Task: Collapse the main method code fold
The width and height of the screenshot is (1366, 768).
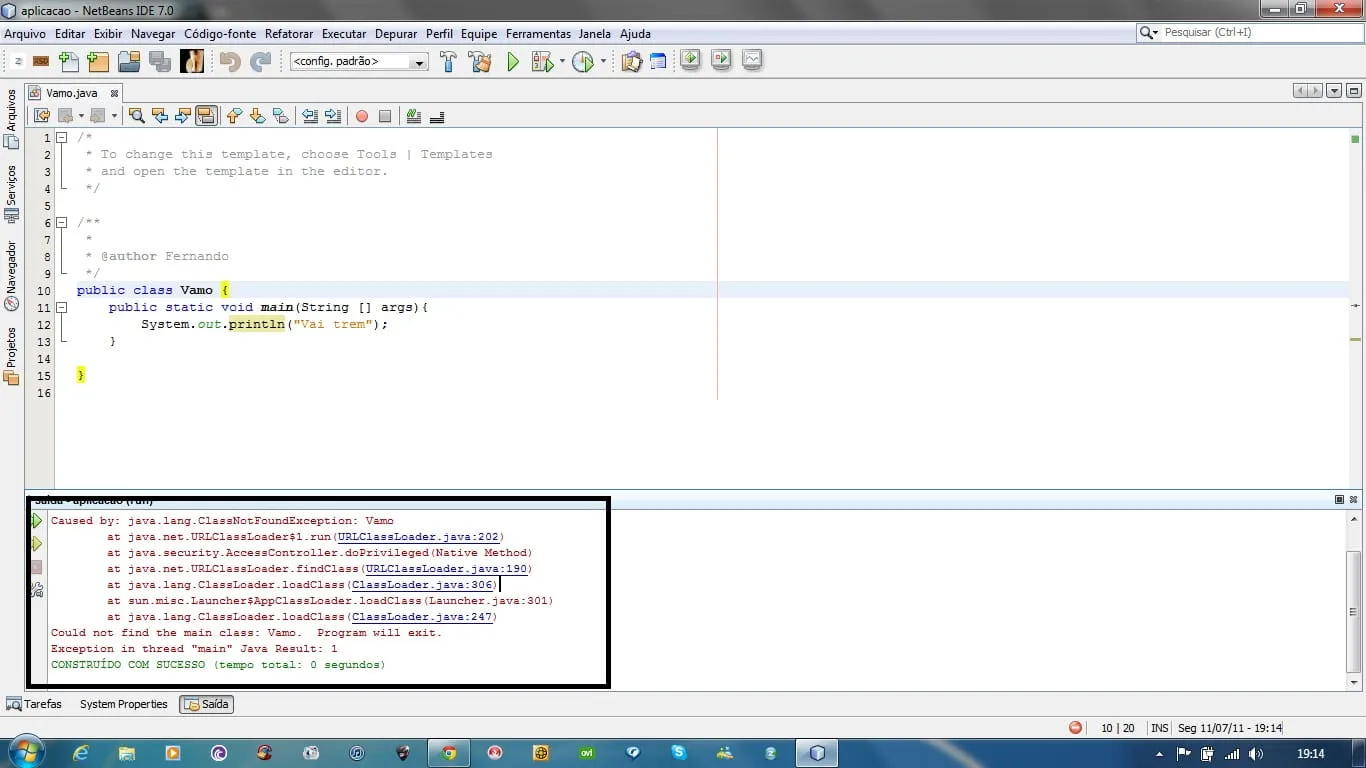Action: [62, 308]
